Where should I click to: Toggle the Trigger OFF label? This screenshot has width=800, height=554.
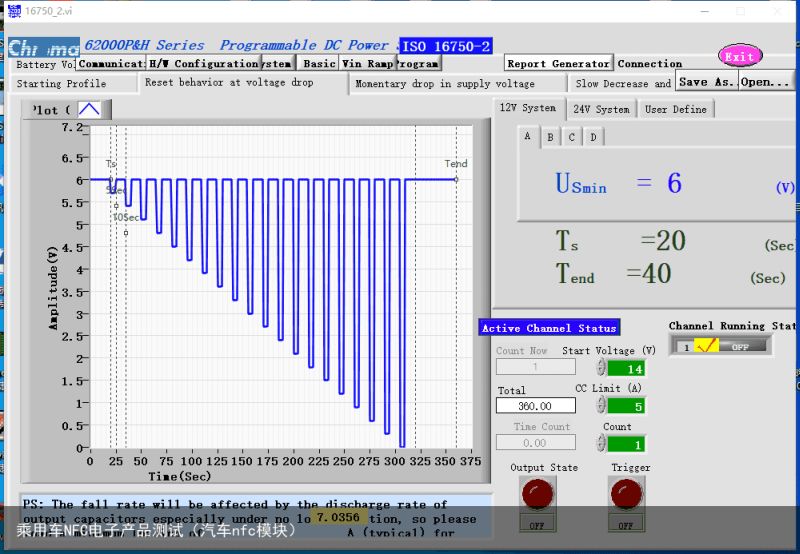[626, 524]
